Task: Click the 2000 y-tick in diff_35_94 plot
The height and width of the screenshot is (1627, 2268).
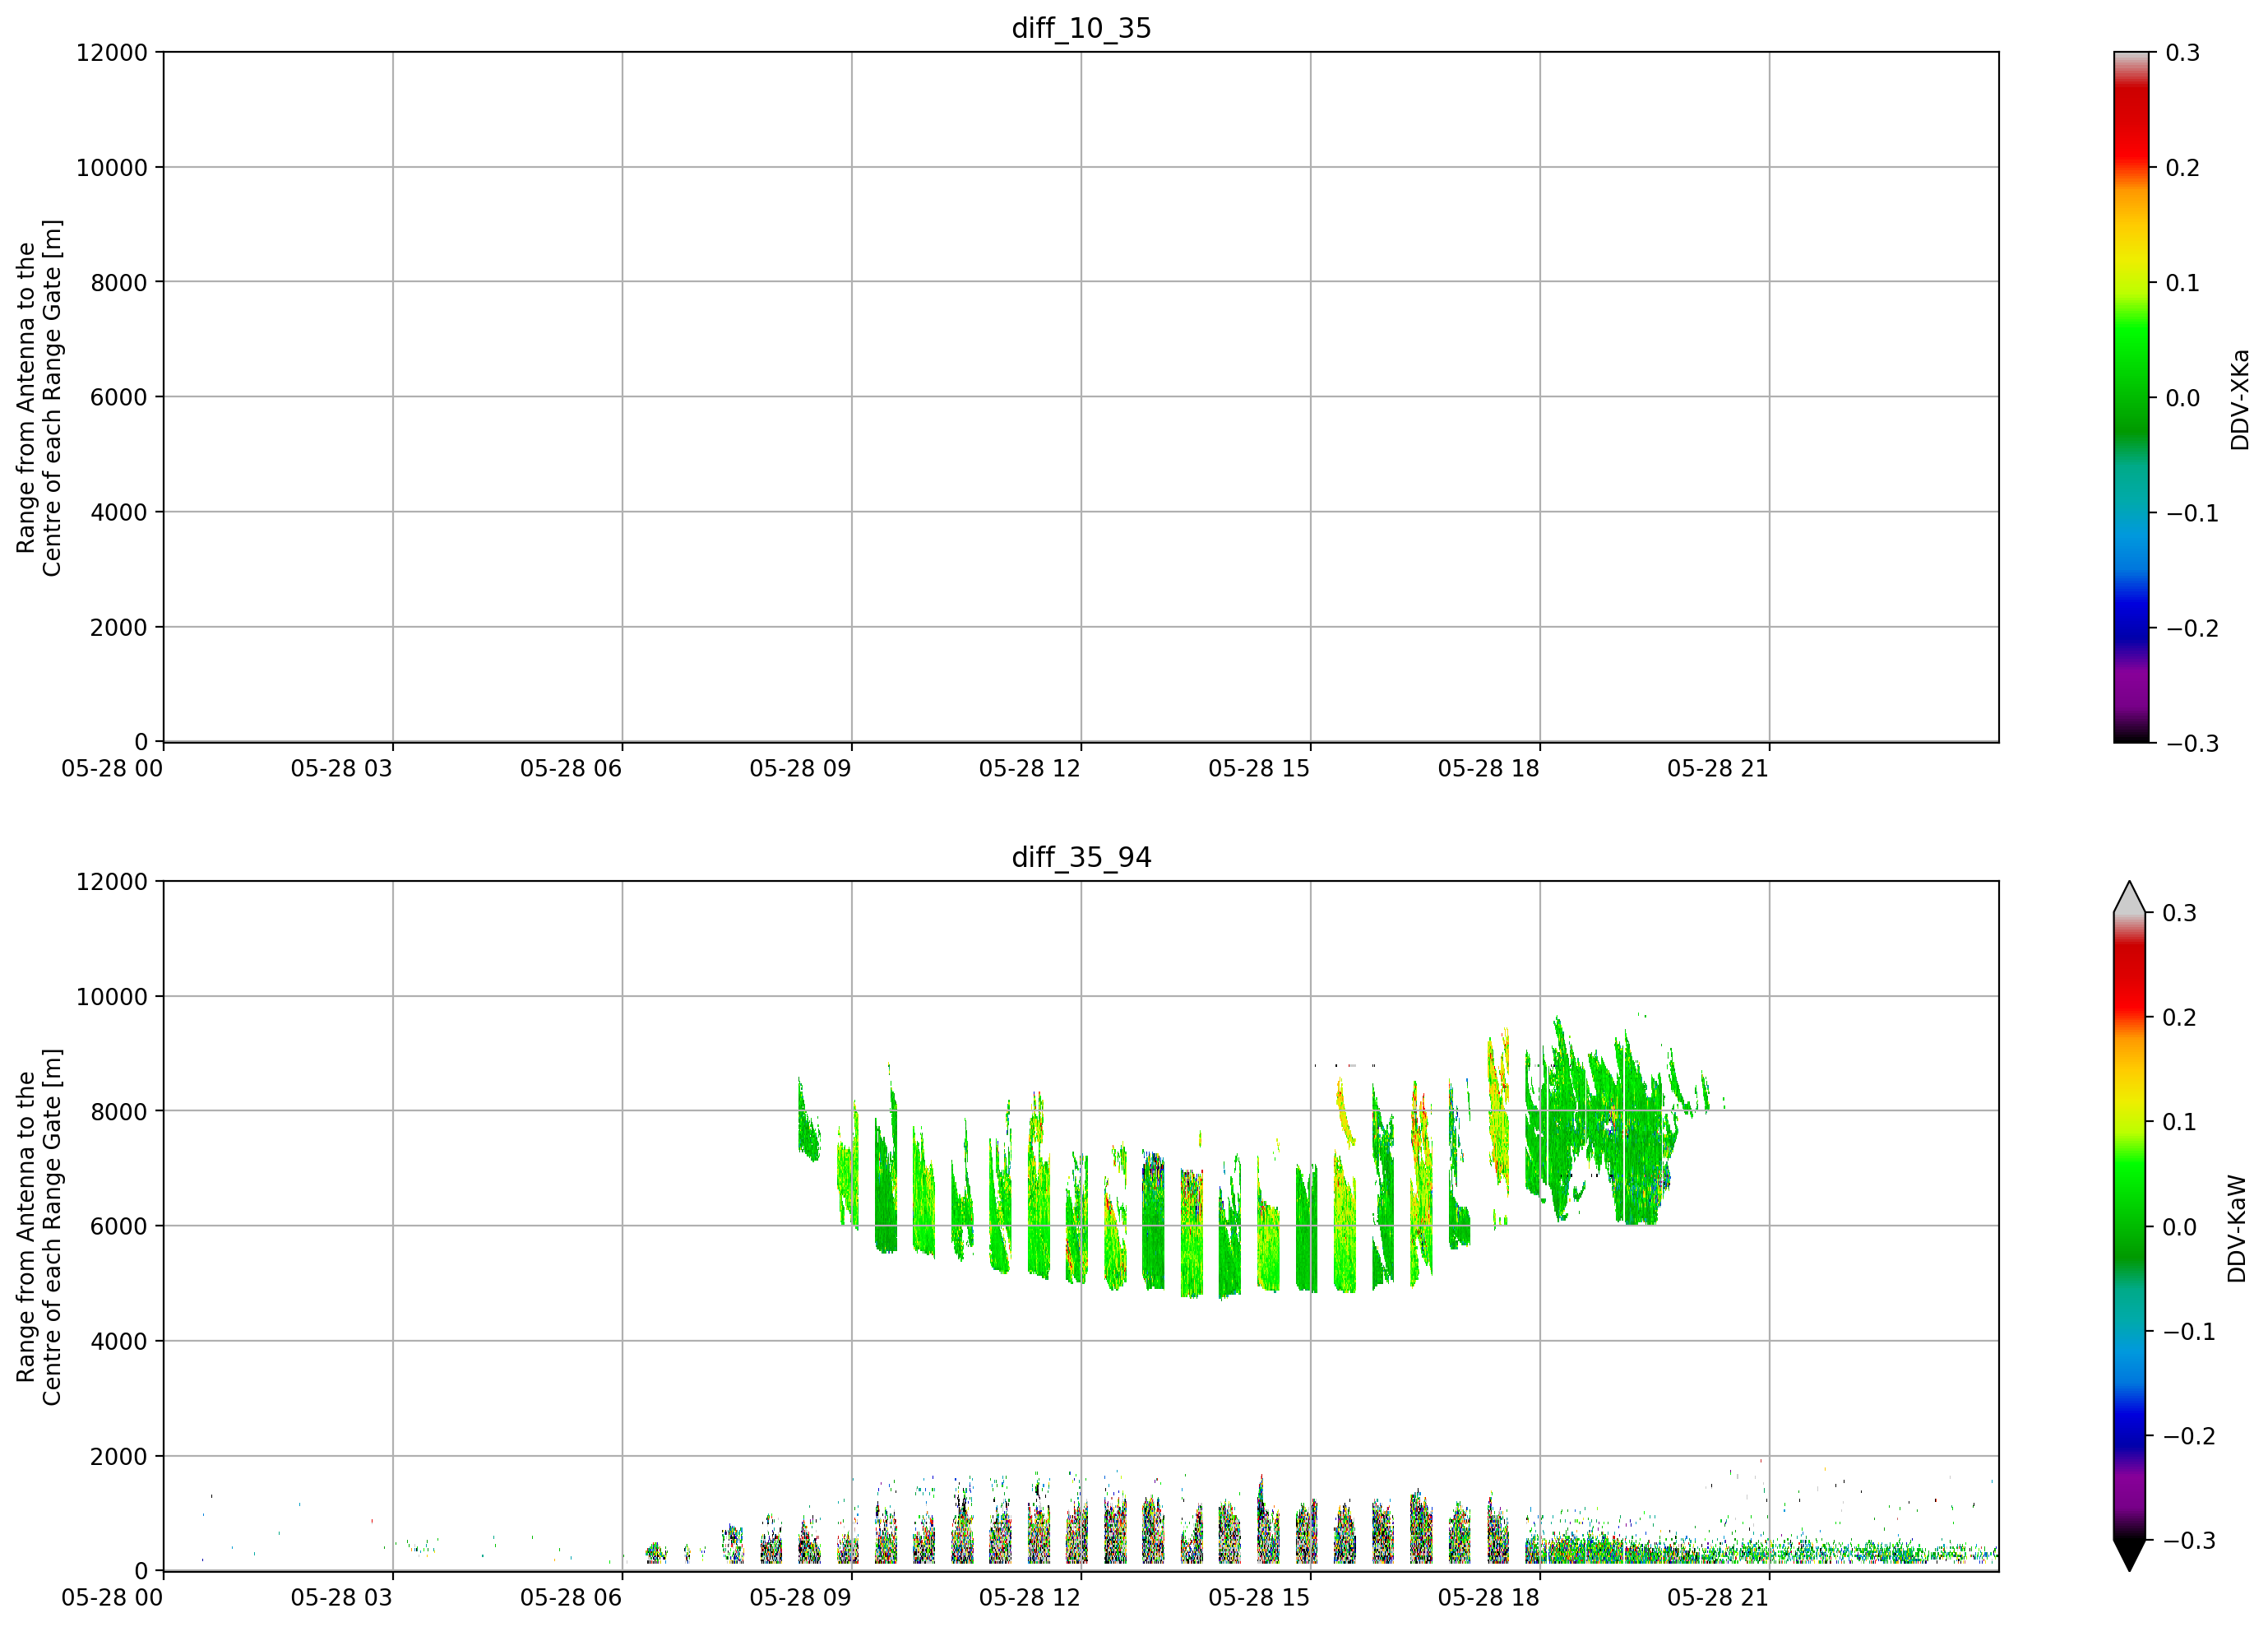Action: point(119,1456)
